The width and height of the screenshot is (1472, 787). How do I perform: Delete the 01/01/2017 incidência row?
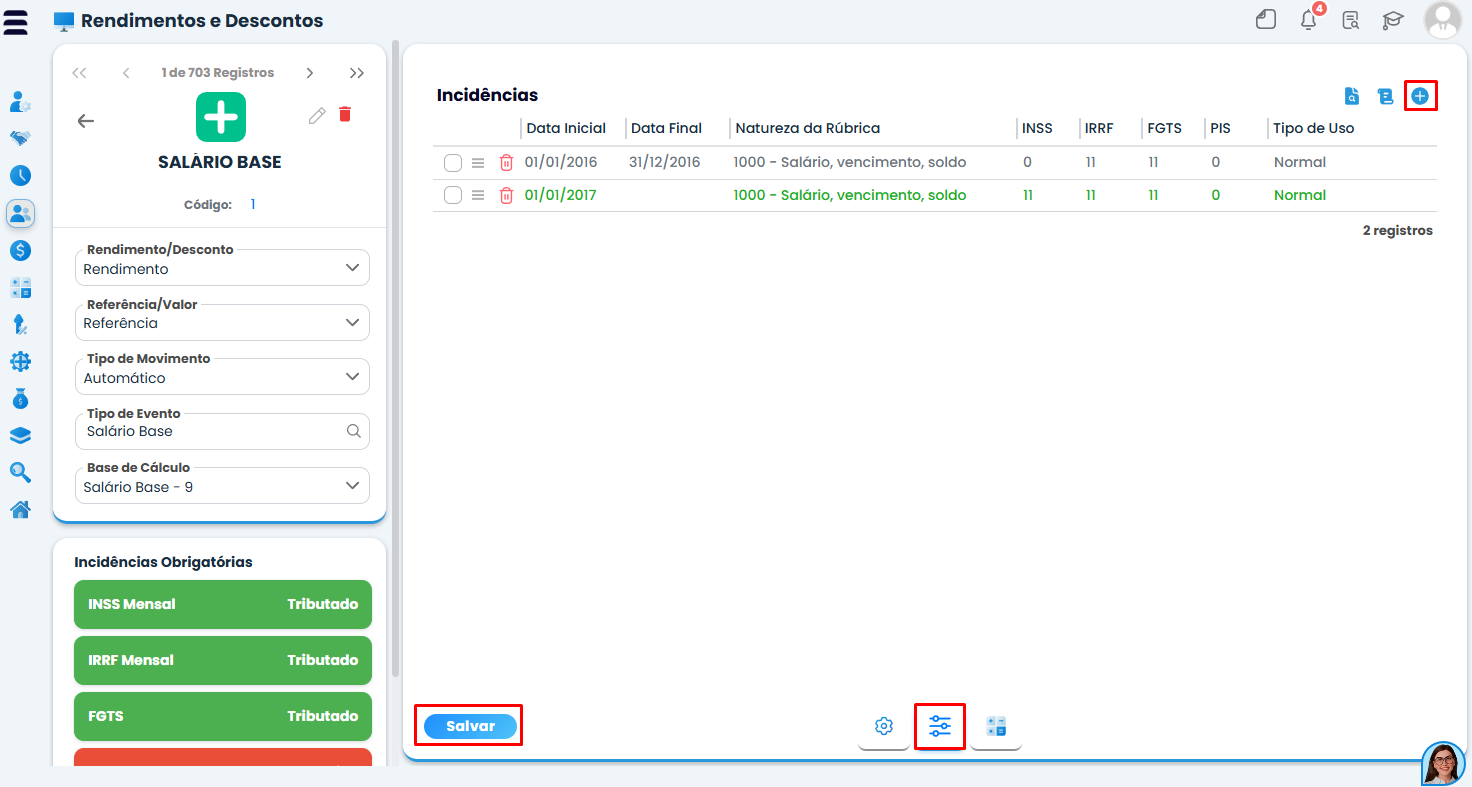coord(506,195)
